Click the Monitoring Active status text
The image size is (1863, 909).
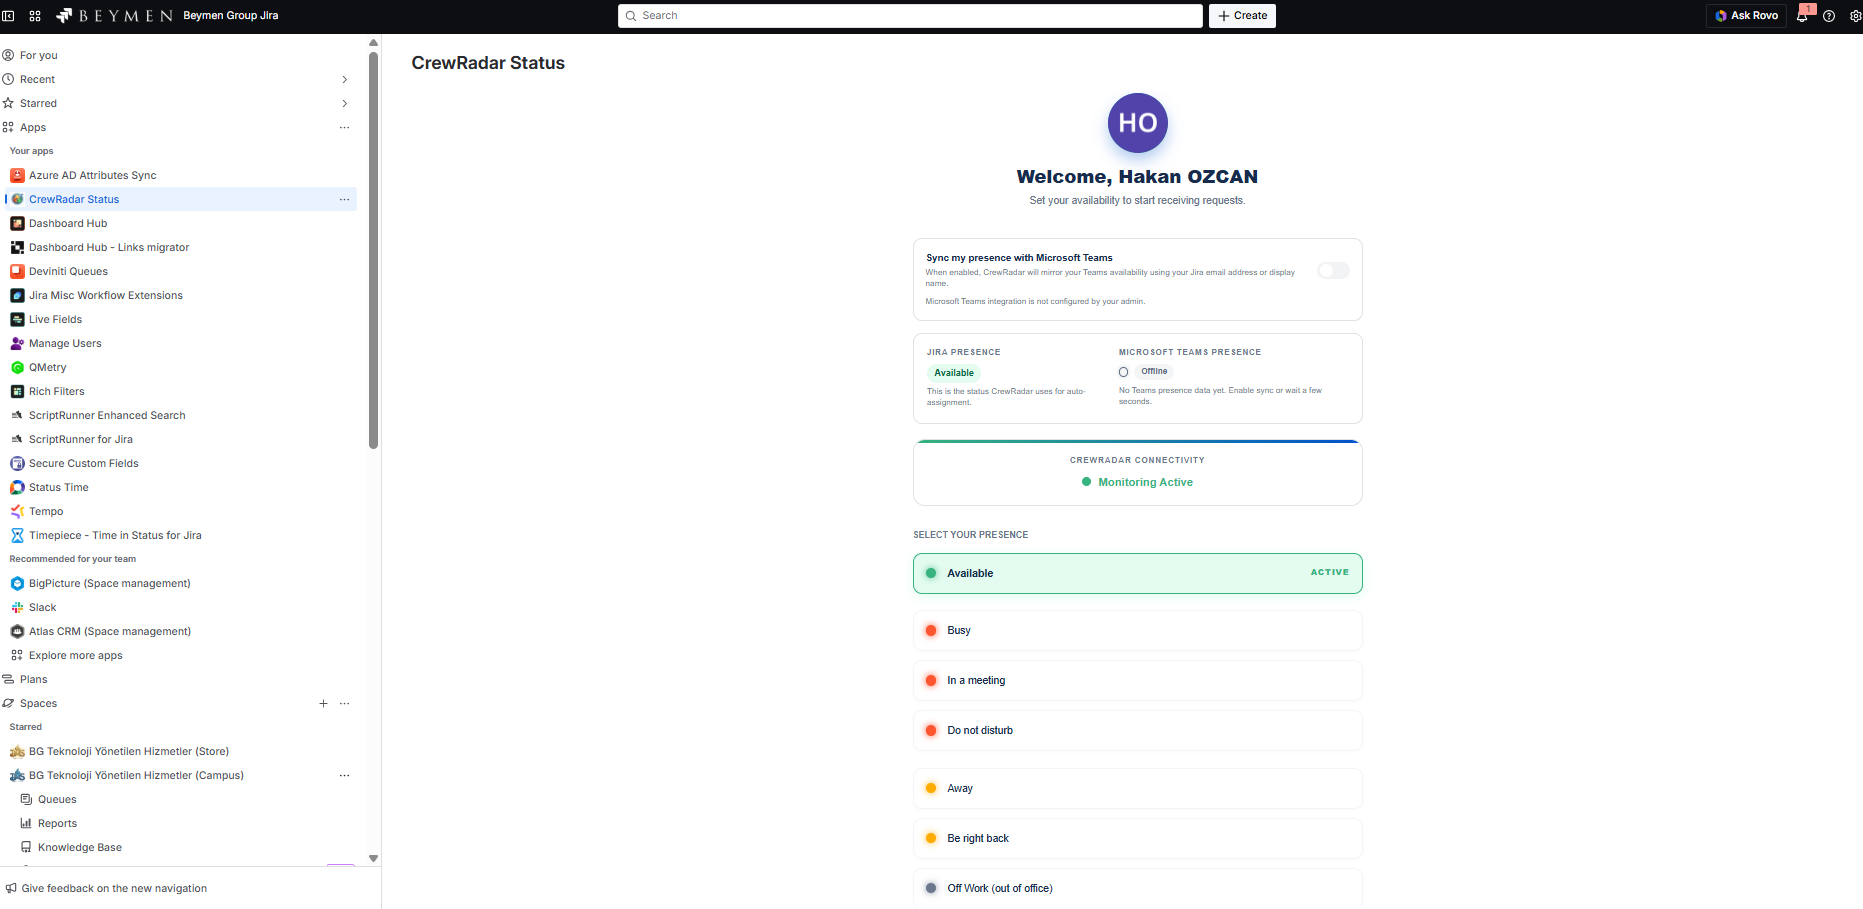tap(1145, 482)
